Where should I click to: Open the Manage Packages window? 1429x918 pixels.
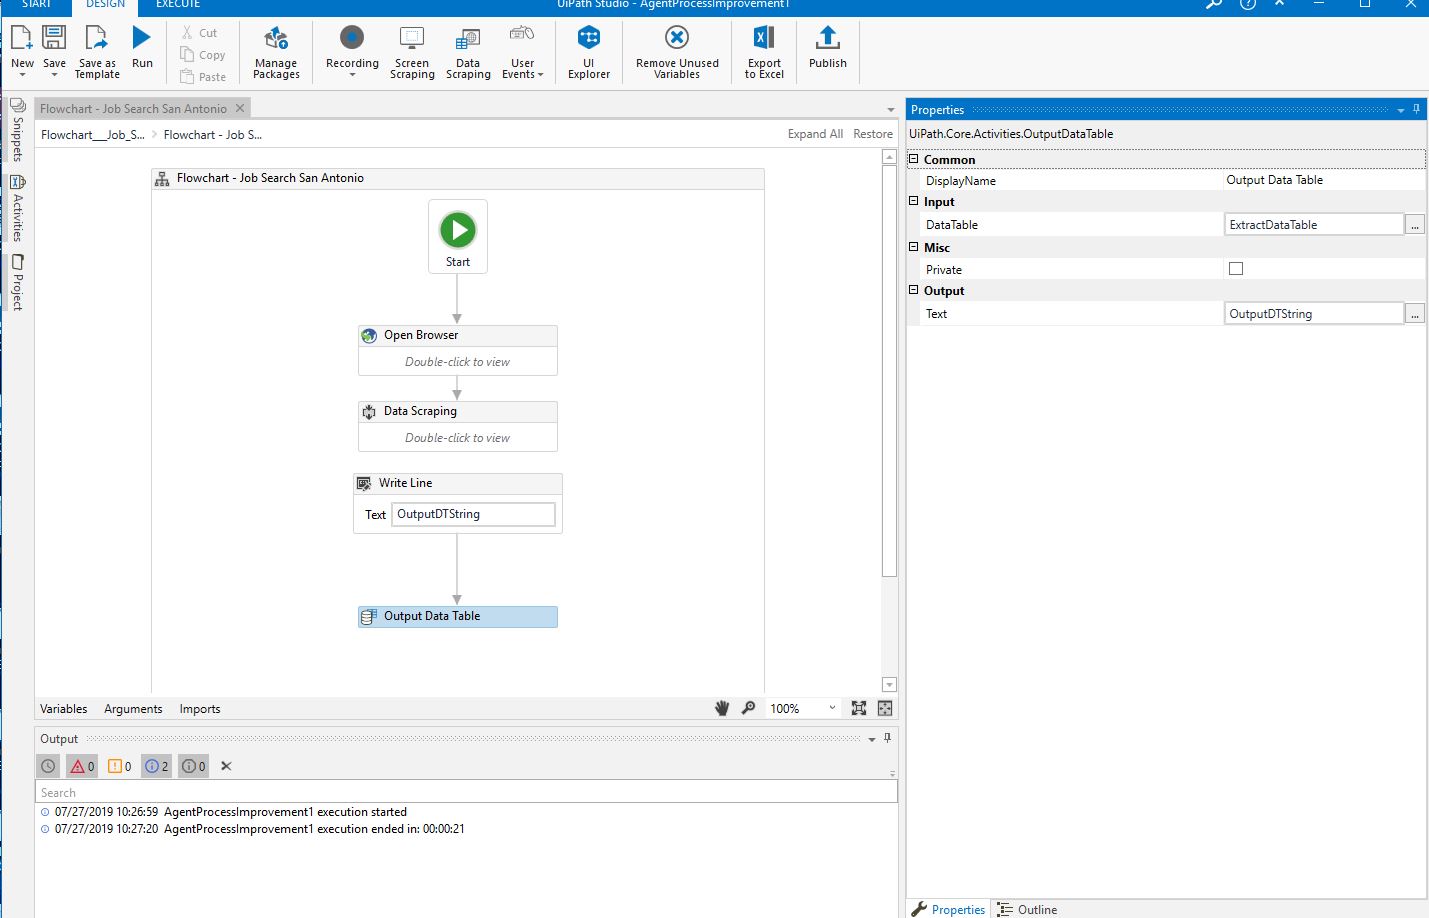(276, 52)
